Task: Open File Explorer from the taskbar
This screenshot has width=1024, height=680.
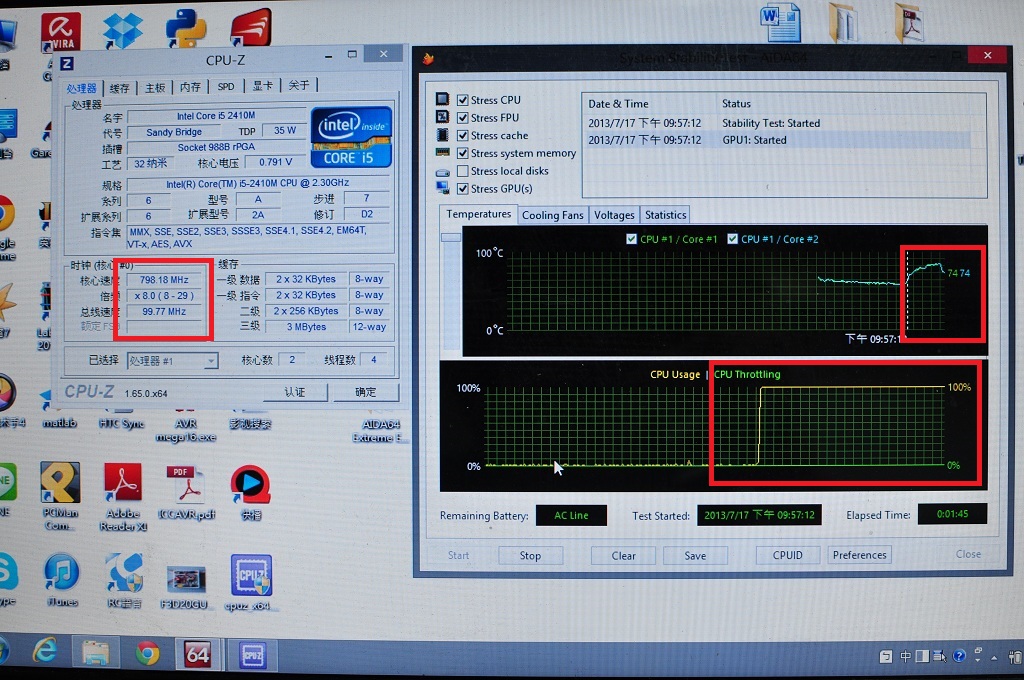Action: pyautogui.click(x=95, y=652)
